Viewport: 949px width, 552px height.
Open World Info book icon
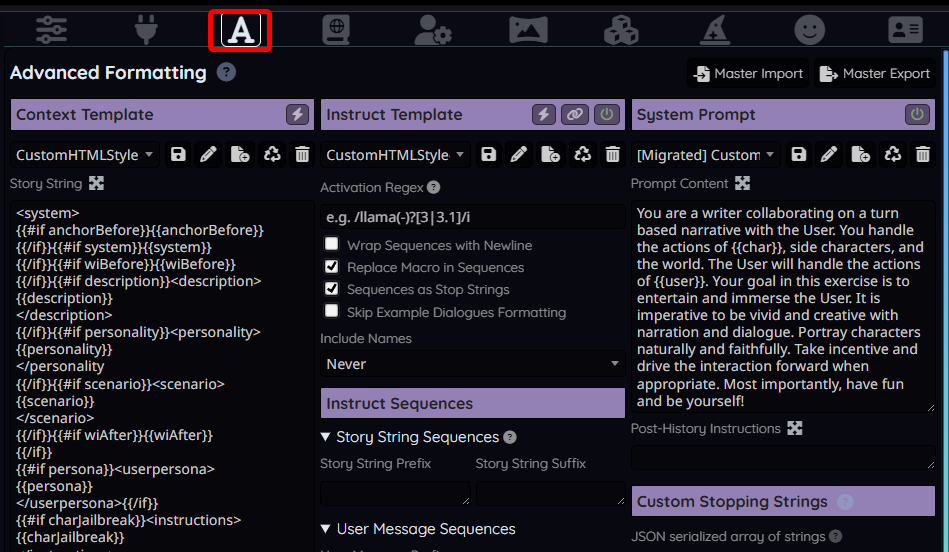pyautogui.click(x=336, y=30)
